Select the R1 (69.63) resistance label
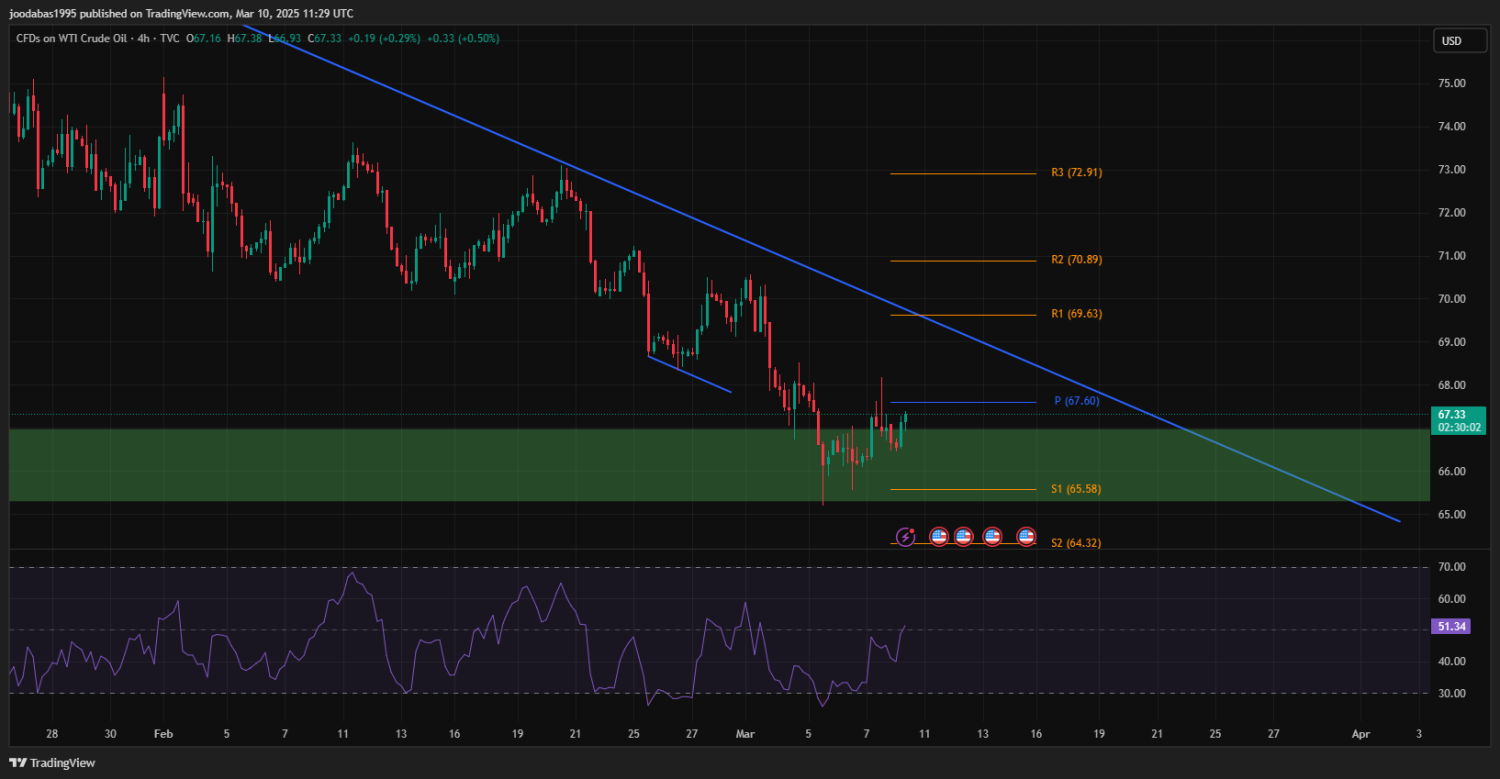The image size is (1500, 779). pyautogui.click(x=1076, y=314)
